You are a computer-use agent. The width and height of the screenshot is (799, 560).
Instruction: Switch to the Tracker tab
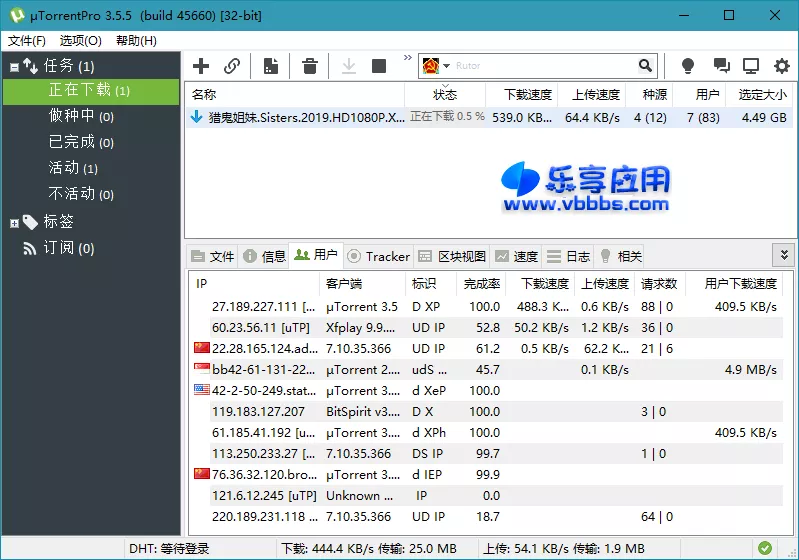379,256
